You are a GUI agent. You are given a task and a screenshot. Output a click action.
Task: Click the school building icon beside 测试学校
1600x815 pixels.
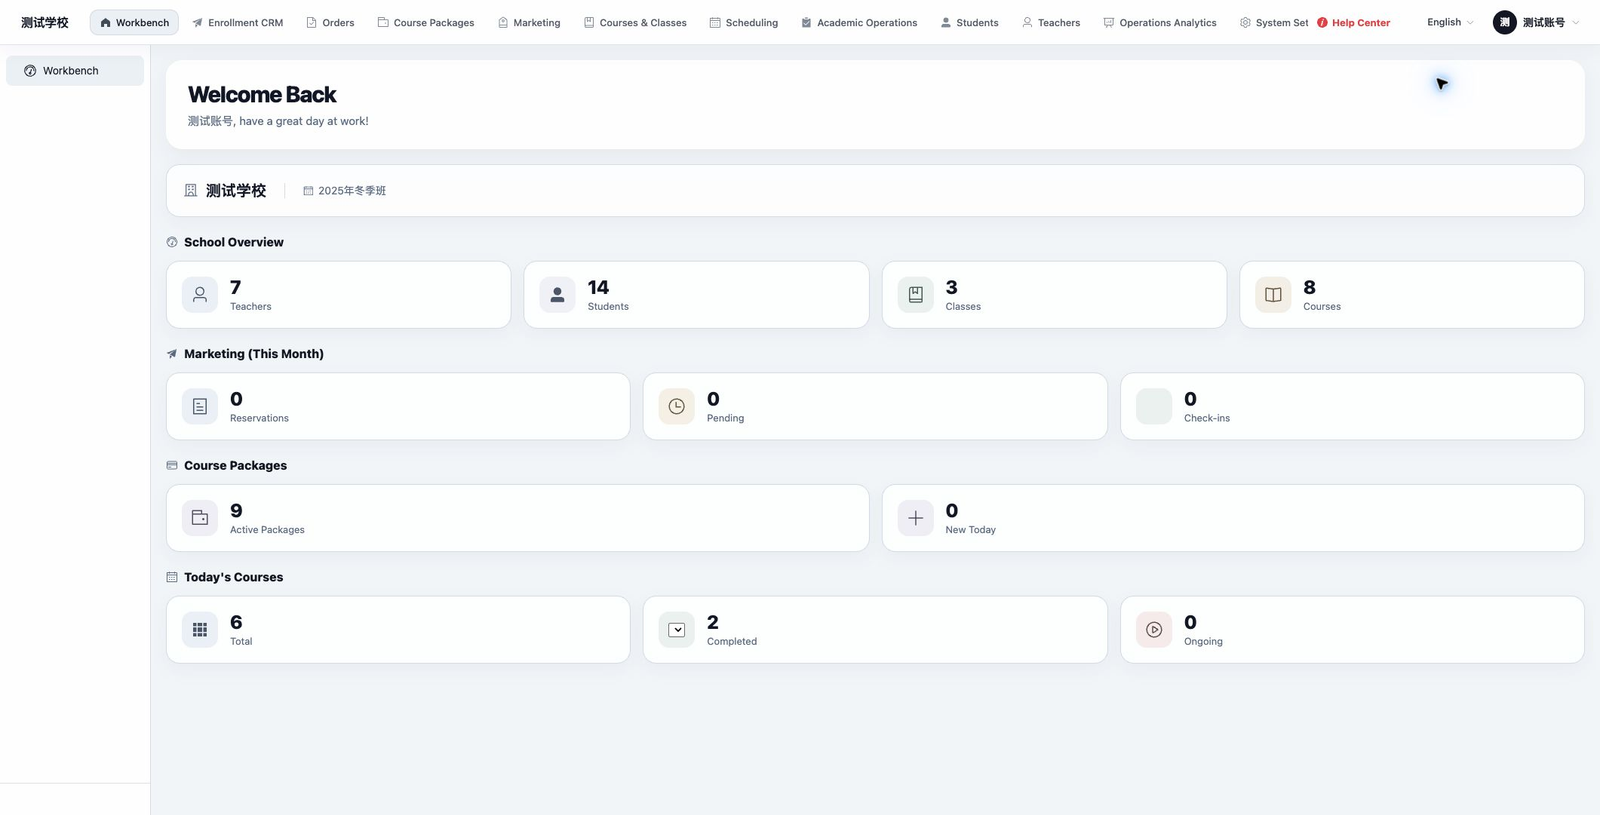point(190,190)
